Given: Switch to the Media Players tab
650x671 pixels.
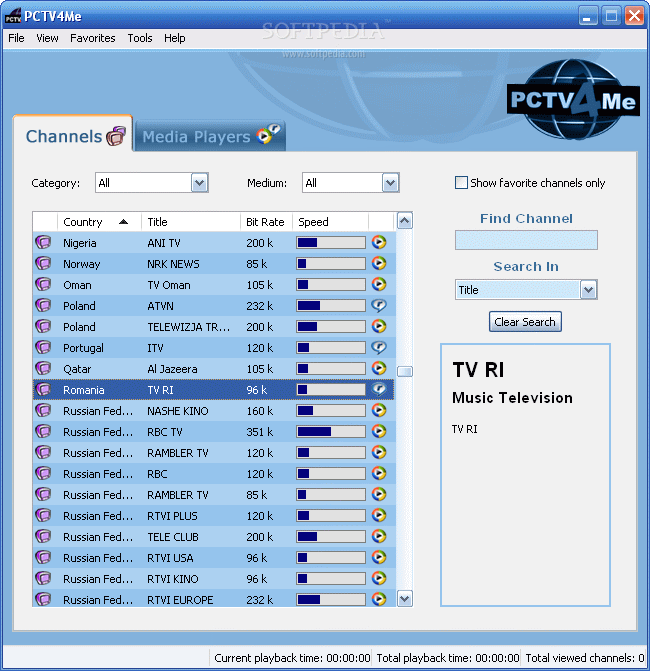Looking at the screenshot, I should click(210, 136).
